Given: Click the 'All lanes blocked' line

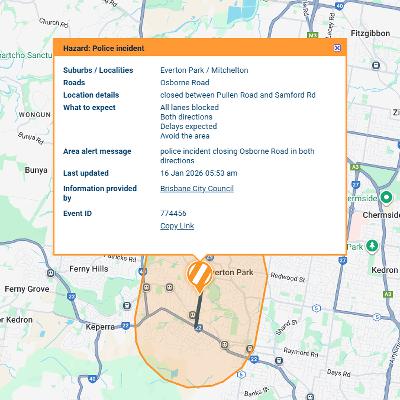Looking at the screenshot, I should click(x=189, y=107).
